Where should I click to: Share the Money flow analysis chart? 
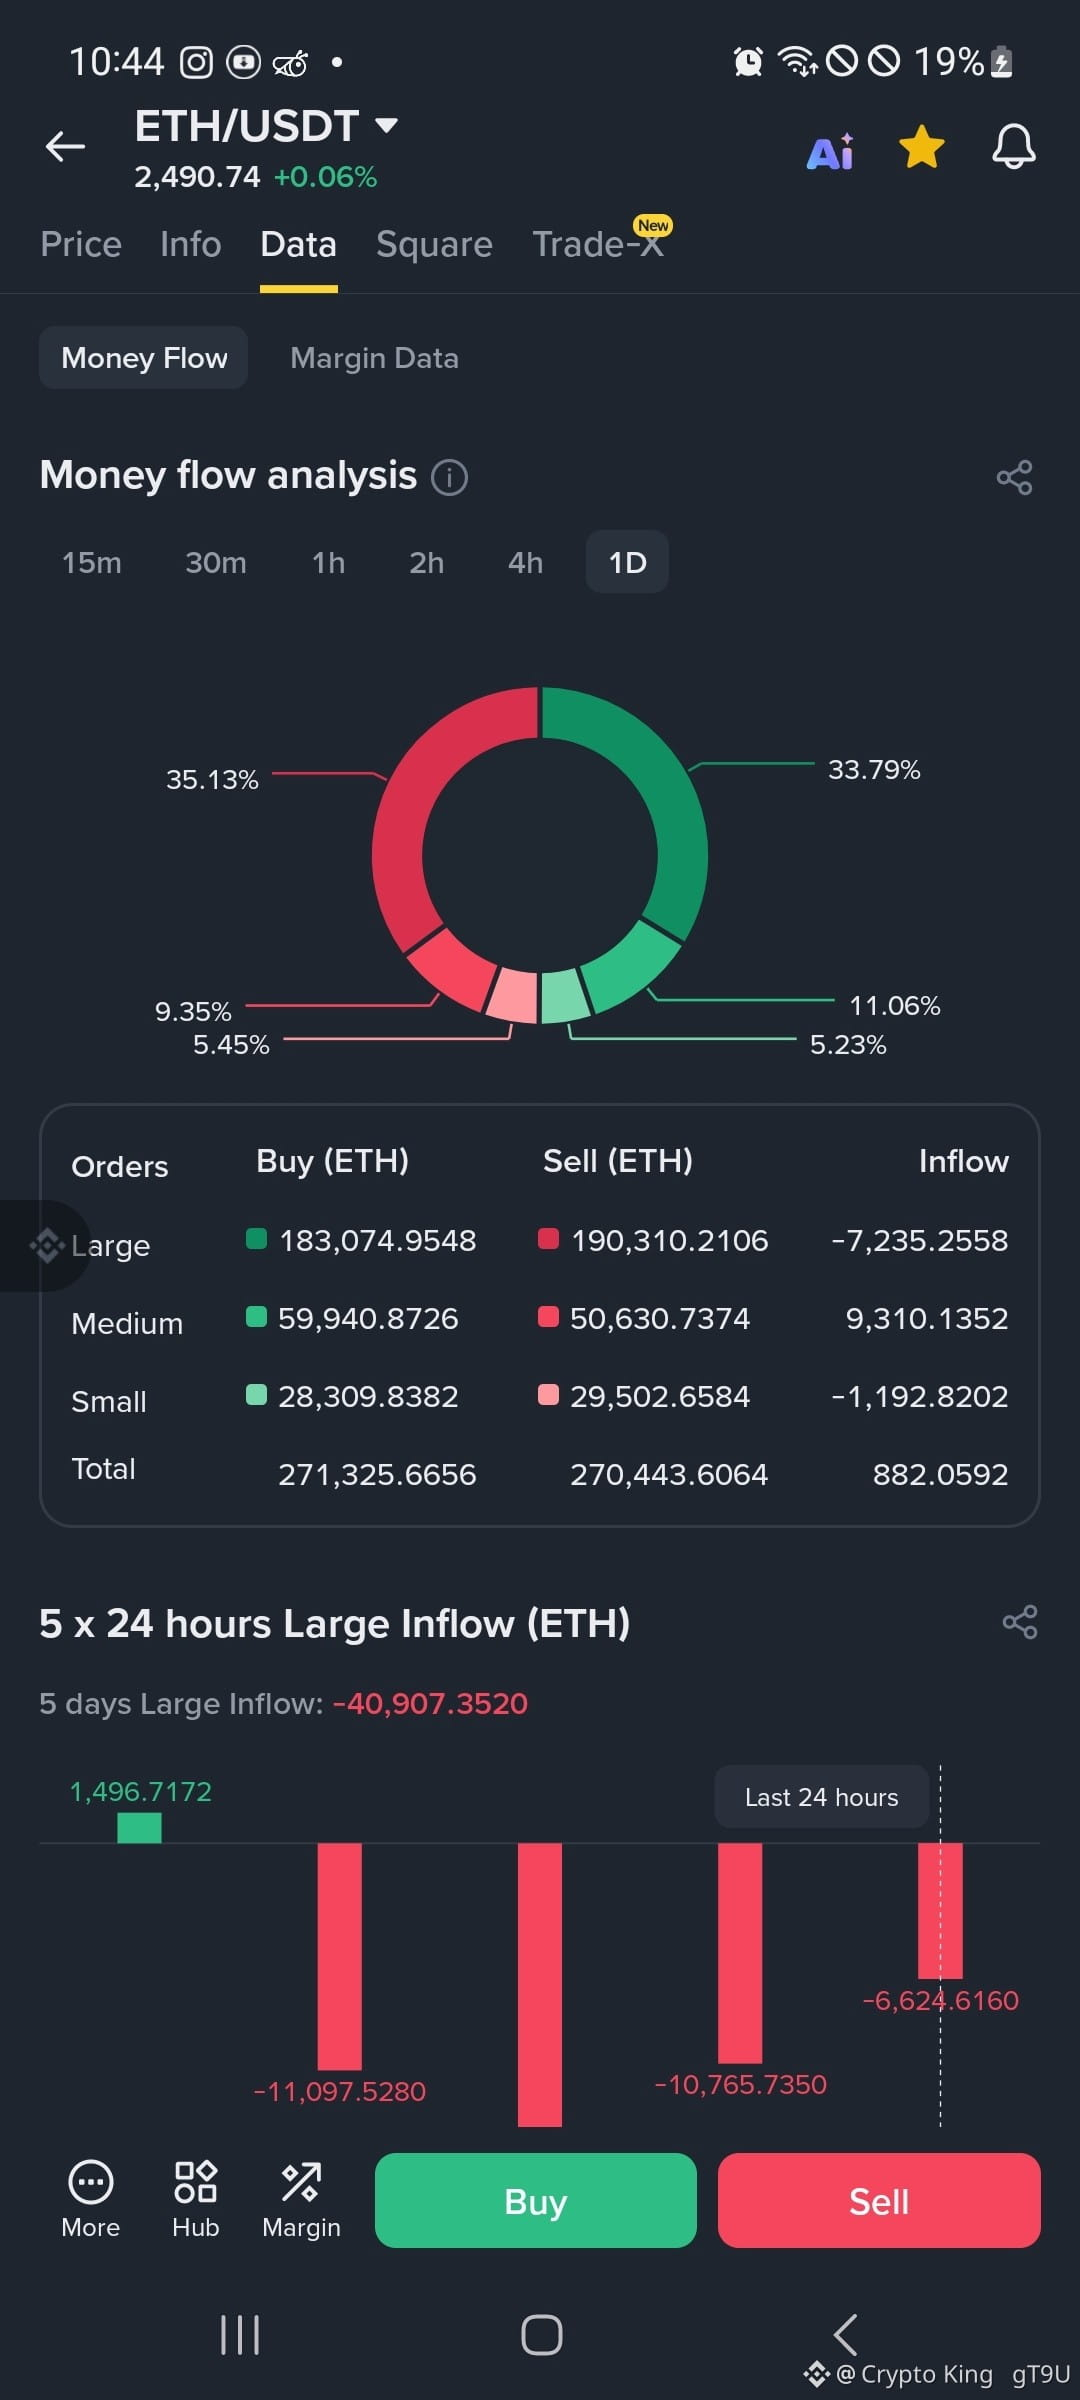pos(1014,477)
